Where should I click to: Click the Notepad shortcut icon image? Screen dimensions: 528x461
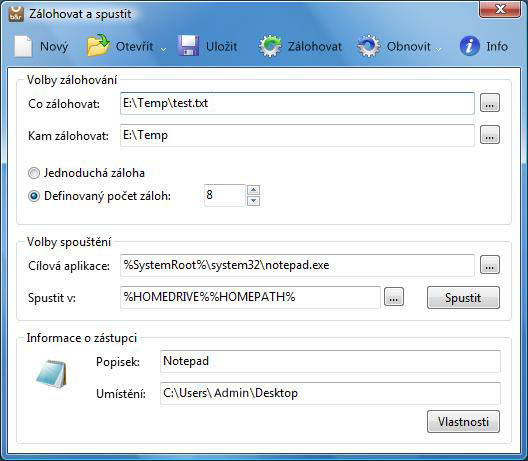point(51,374)
